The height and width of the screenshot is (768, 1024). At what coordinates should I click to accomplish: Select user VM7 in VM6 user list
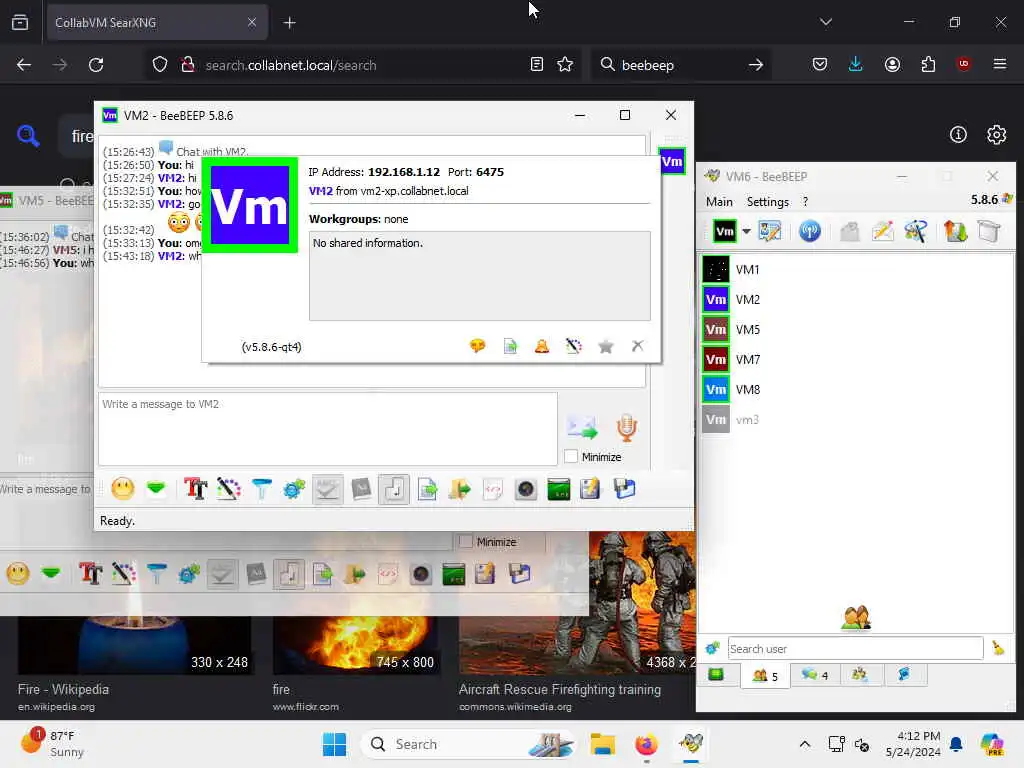(856, 360)
